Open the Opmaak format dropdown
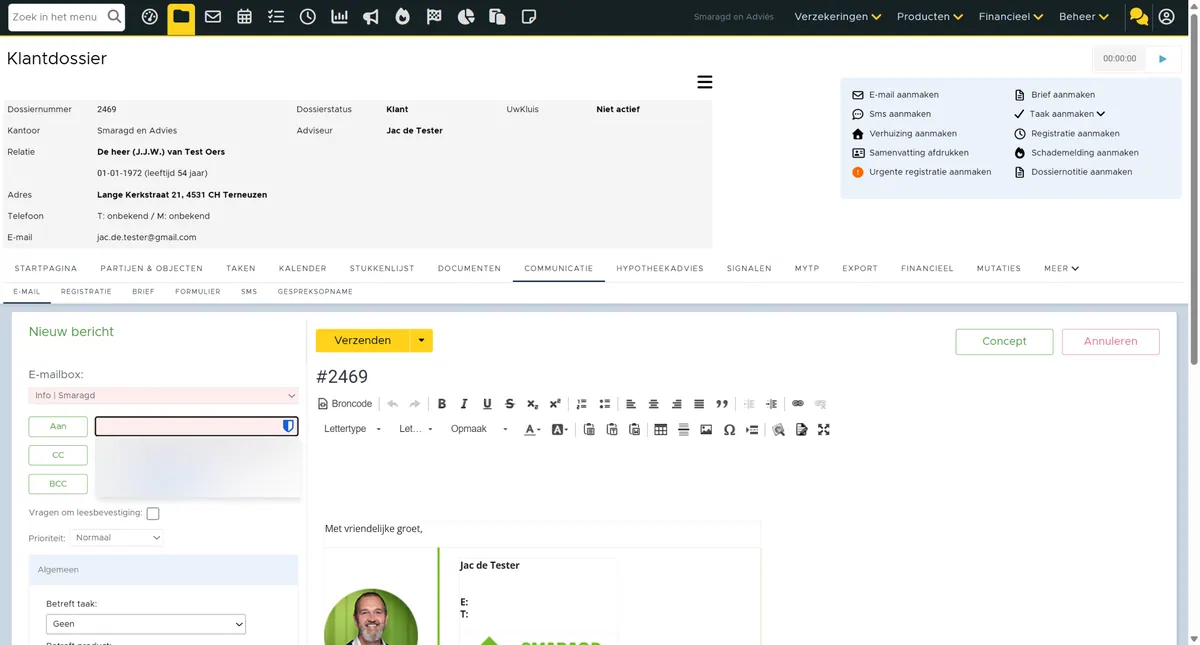Viewport: 1200px width, 645px height. (479, 430)
